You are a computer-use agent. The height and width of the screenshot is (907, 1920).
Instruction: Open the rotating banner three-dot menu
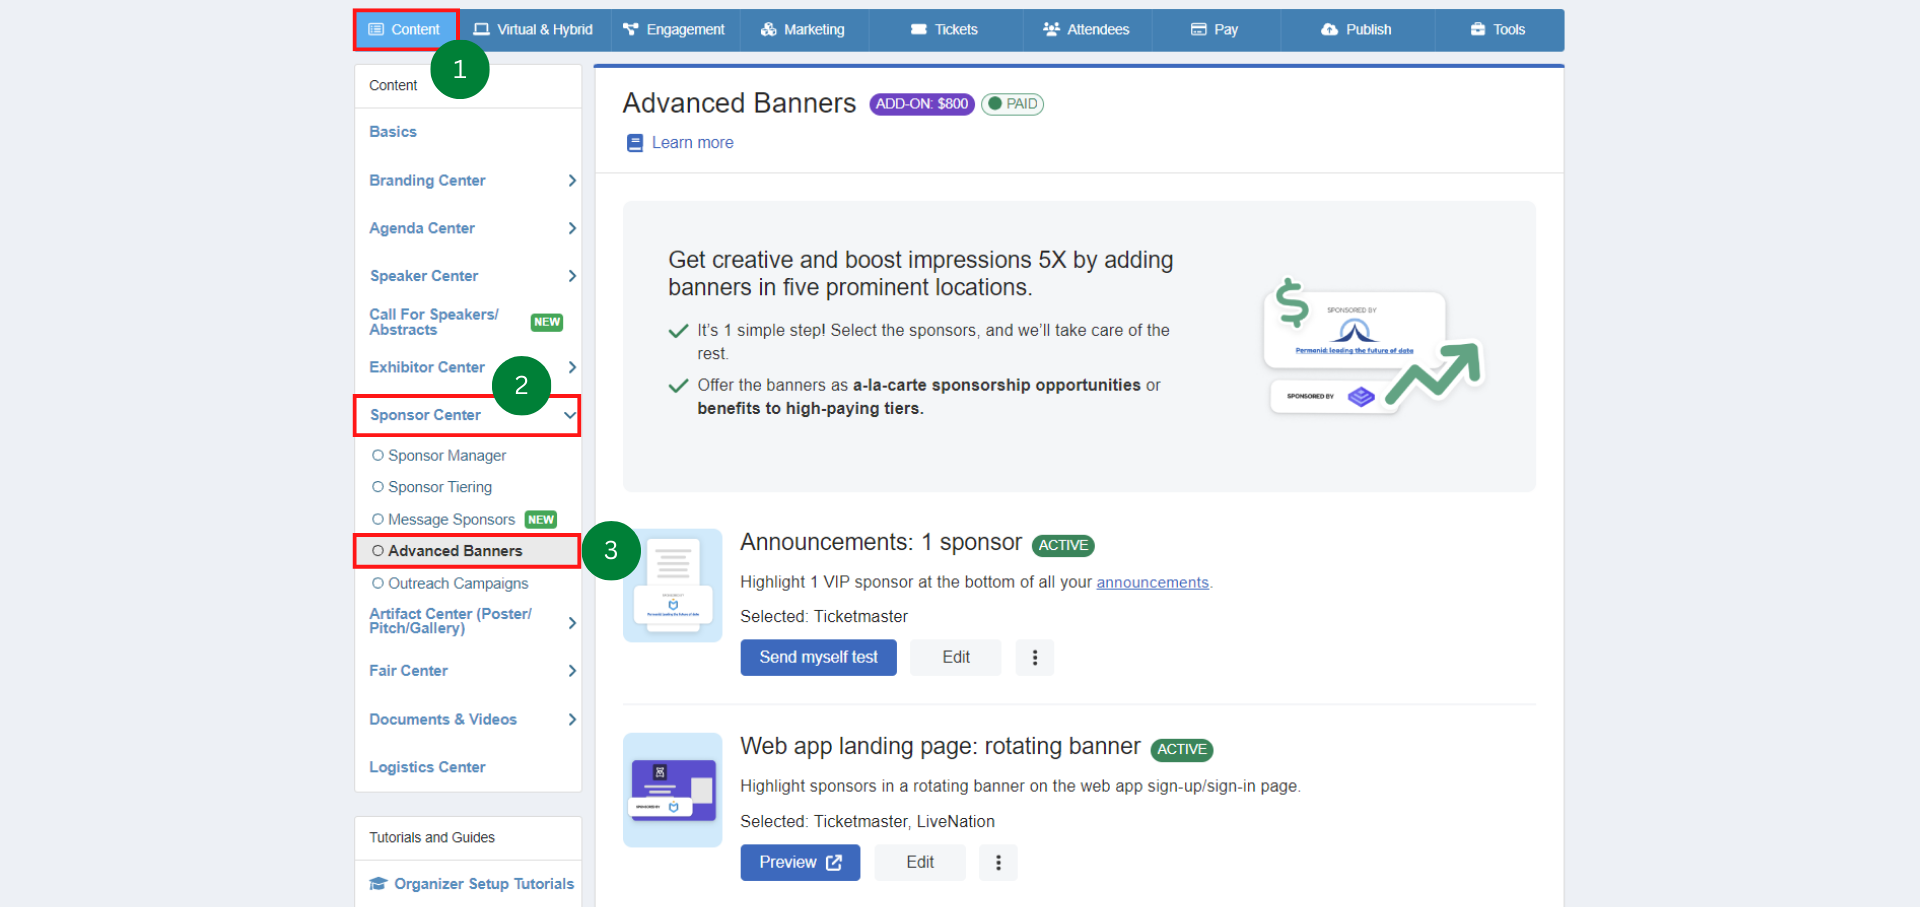tap(997, 862)
